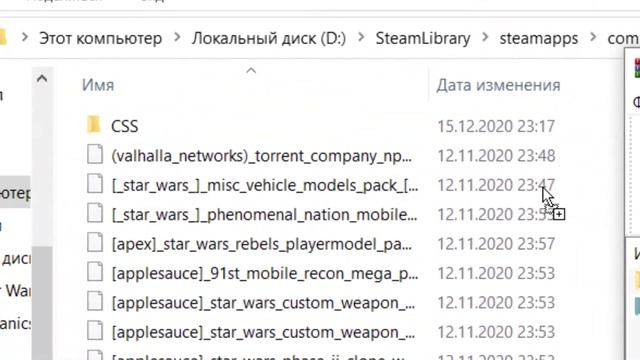
Task: Click the date 12.11.2020 23:57
Action: pyautogui.click(x=496, y=244)
